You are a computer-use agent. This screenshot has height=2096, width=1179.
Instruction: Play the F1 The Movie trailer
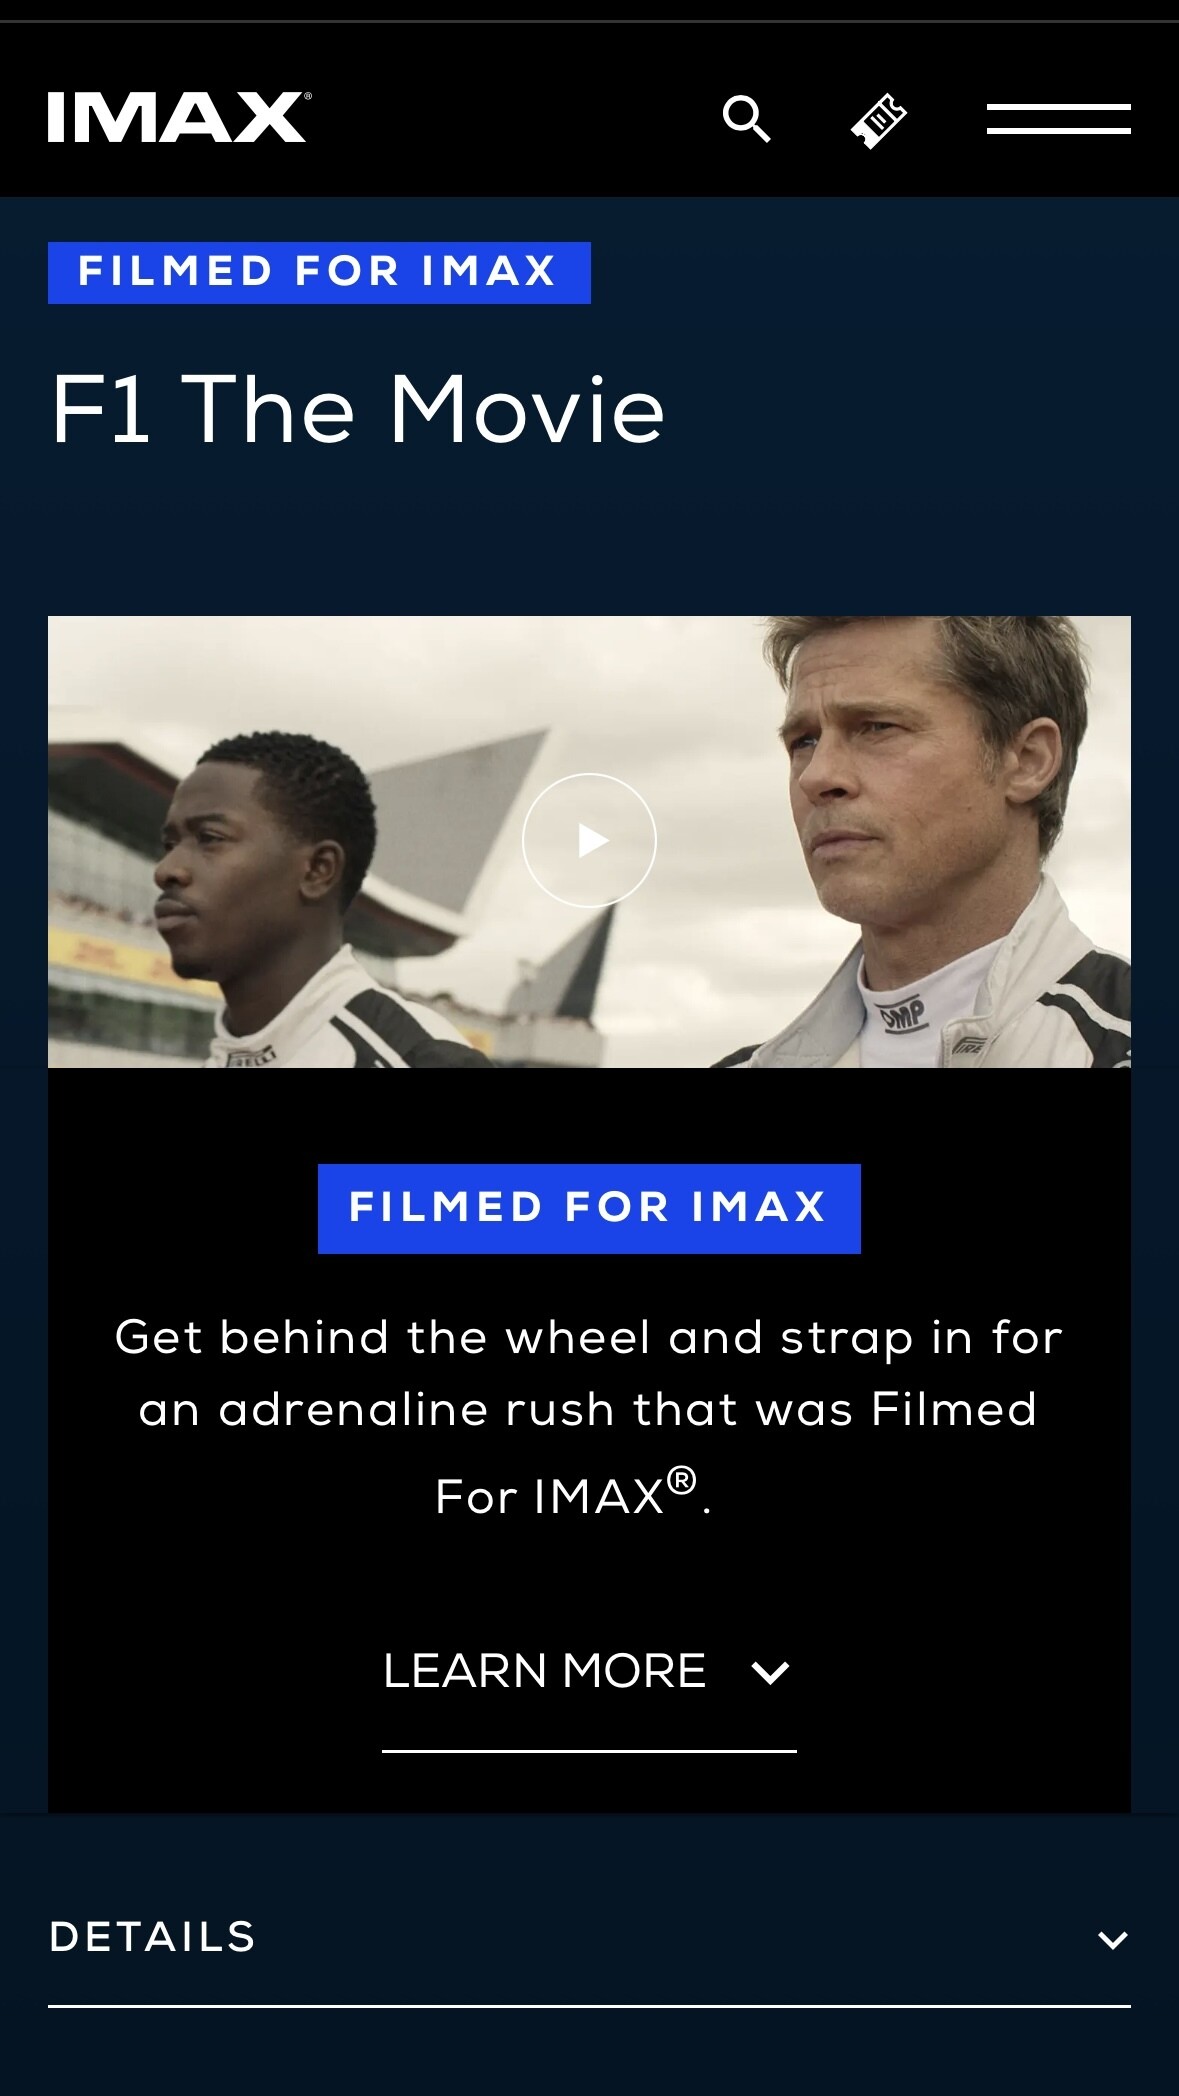tap(589, 840)
